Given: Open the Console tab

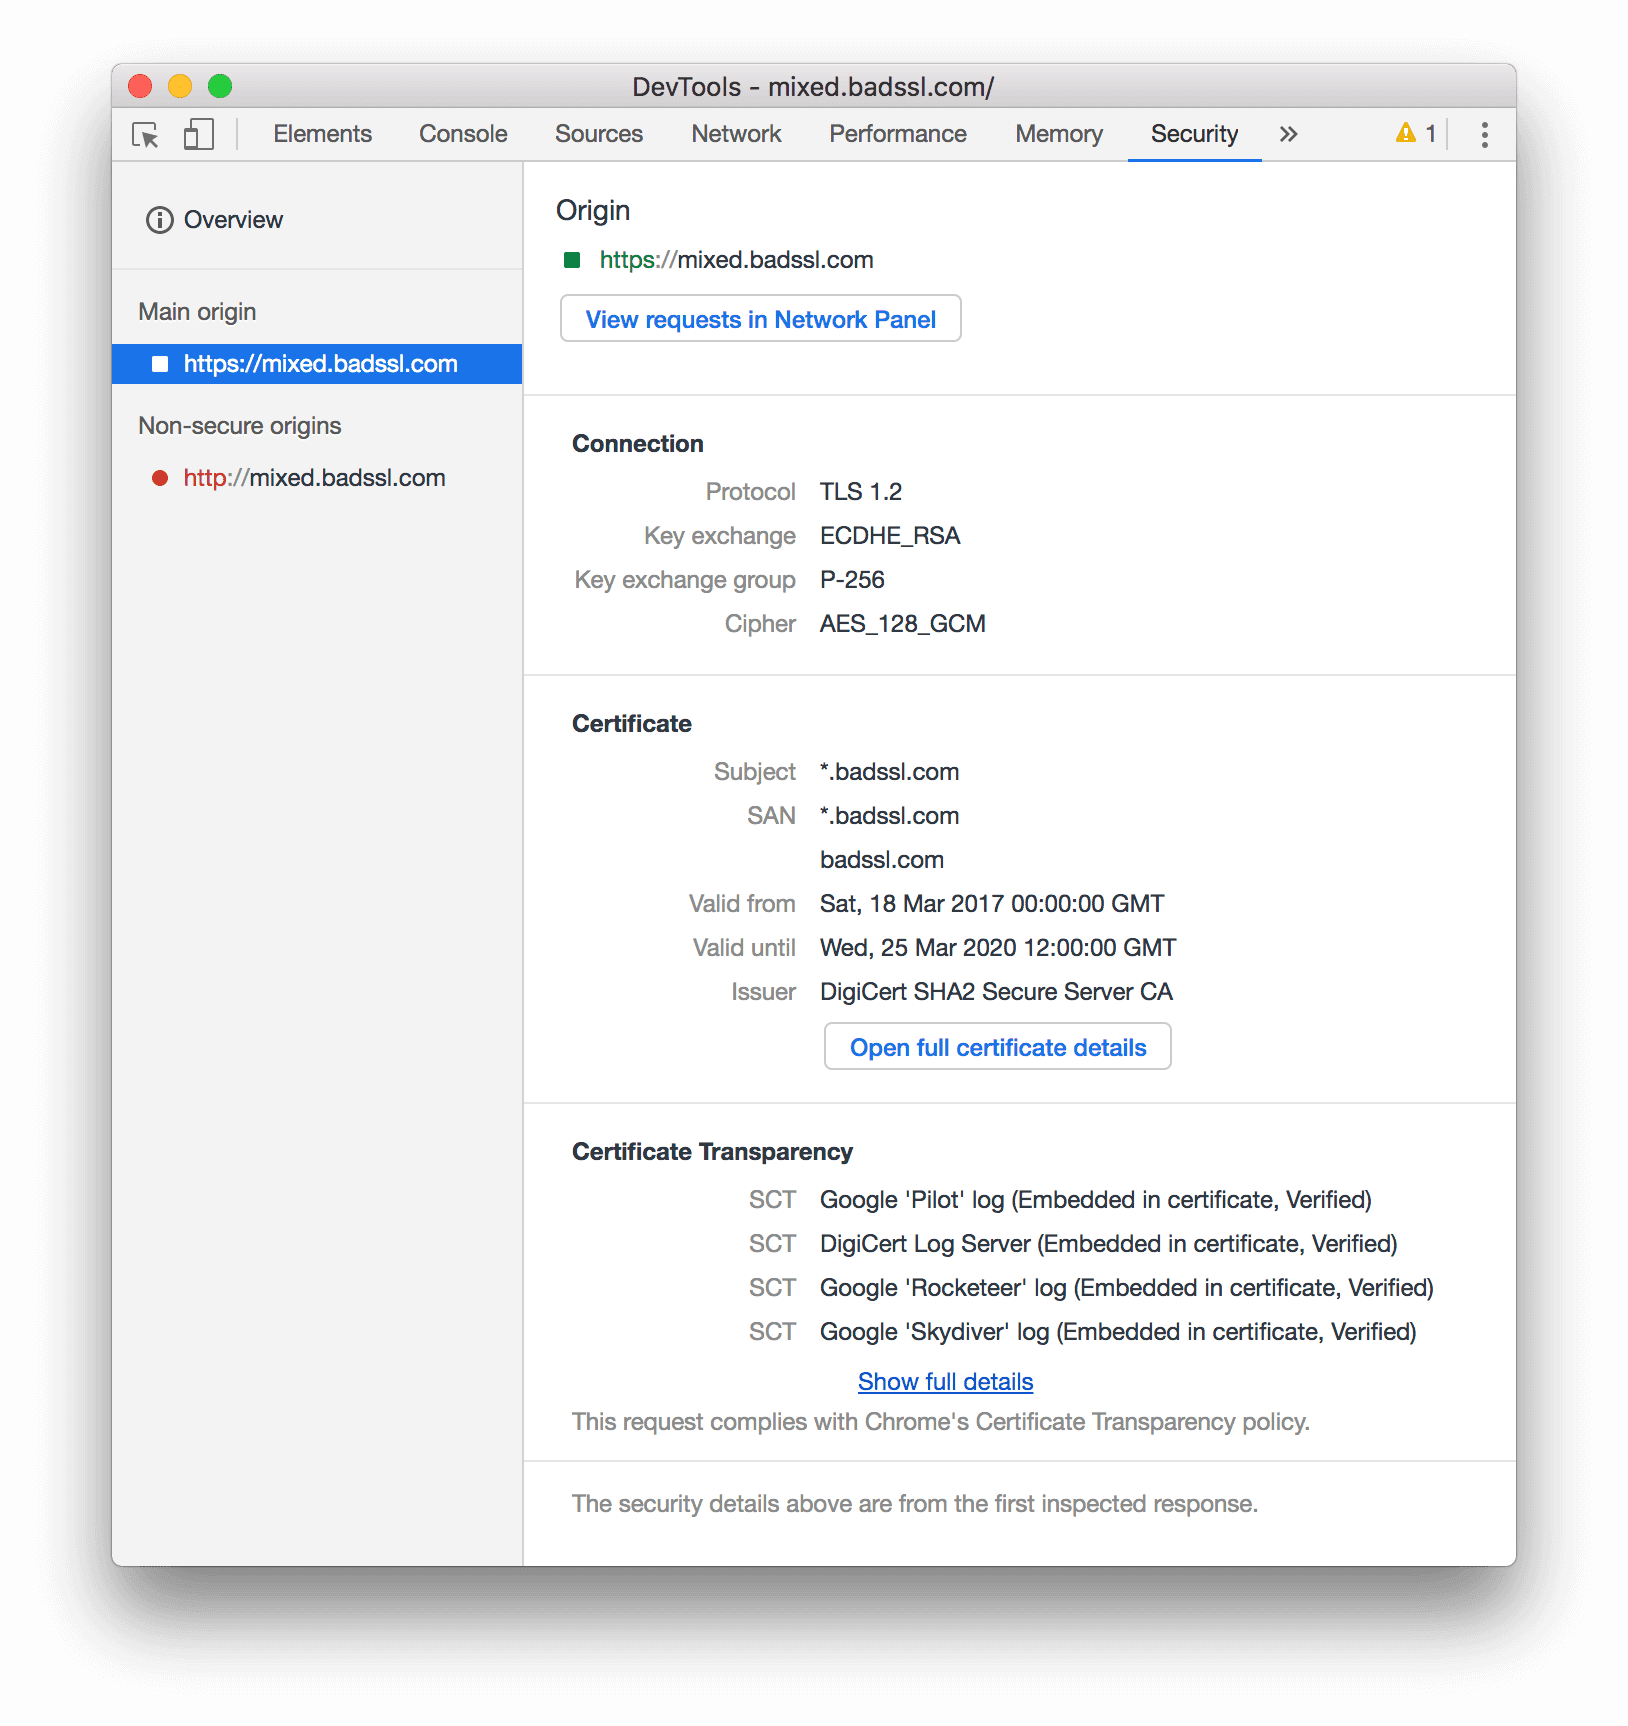Looking at the screenshot, I should (462, 133).
